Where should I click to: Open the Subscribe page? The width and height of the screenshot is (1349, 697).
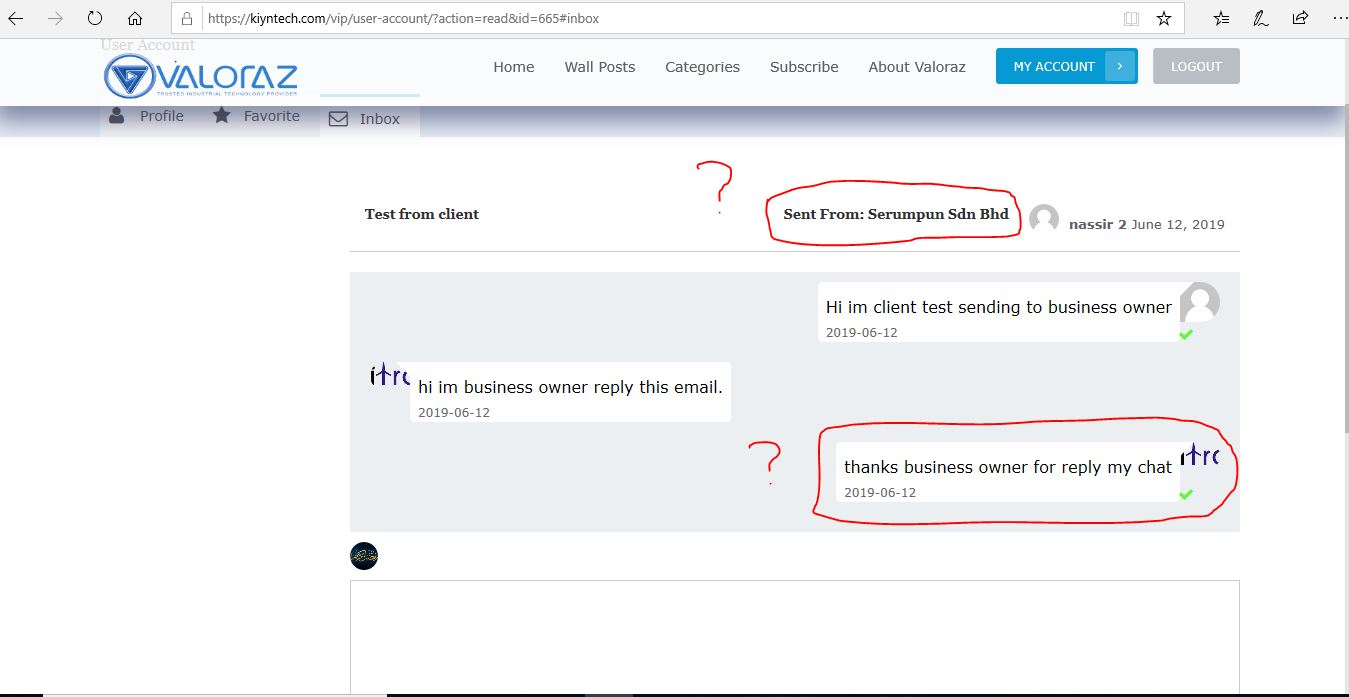[804, 67]
